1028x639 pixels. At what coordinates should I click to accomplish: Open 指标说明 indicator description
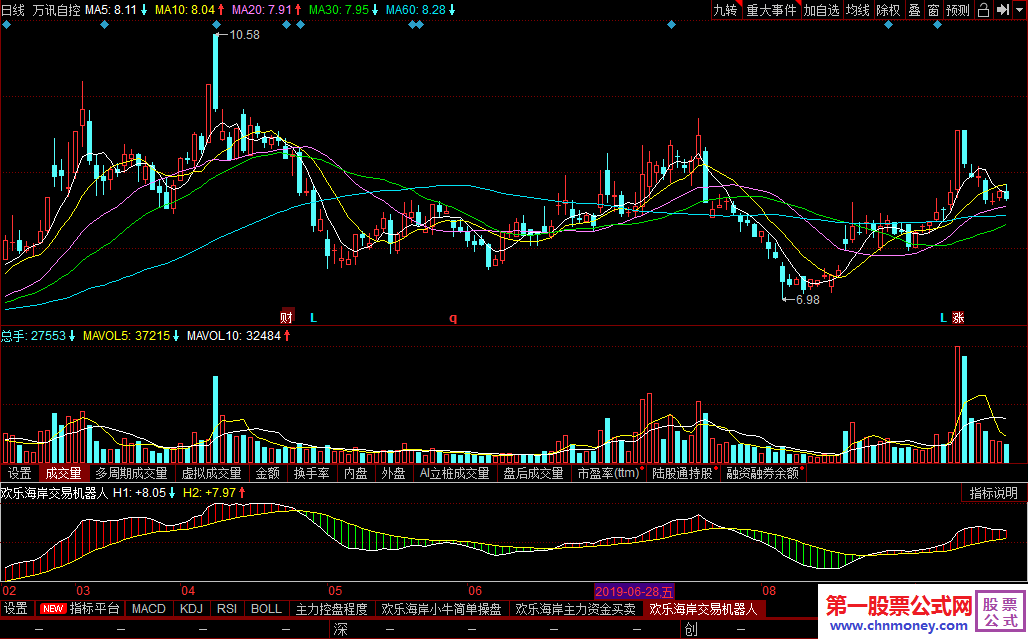tap(993, 493)
